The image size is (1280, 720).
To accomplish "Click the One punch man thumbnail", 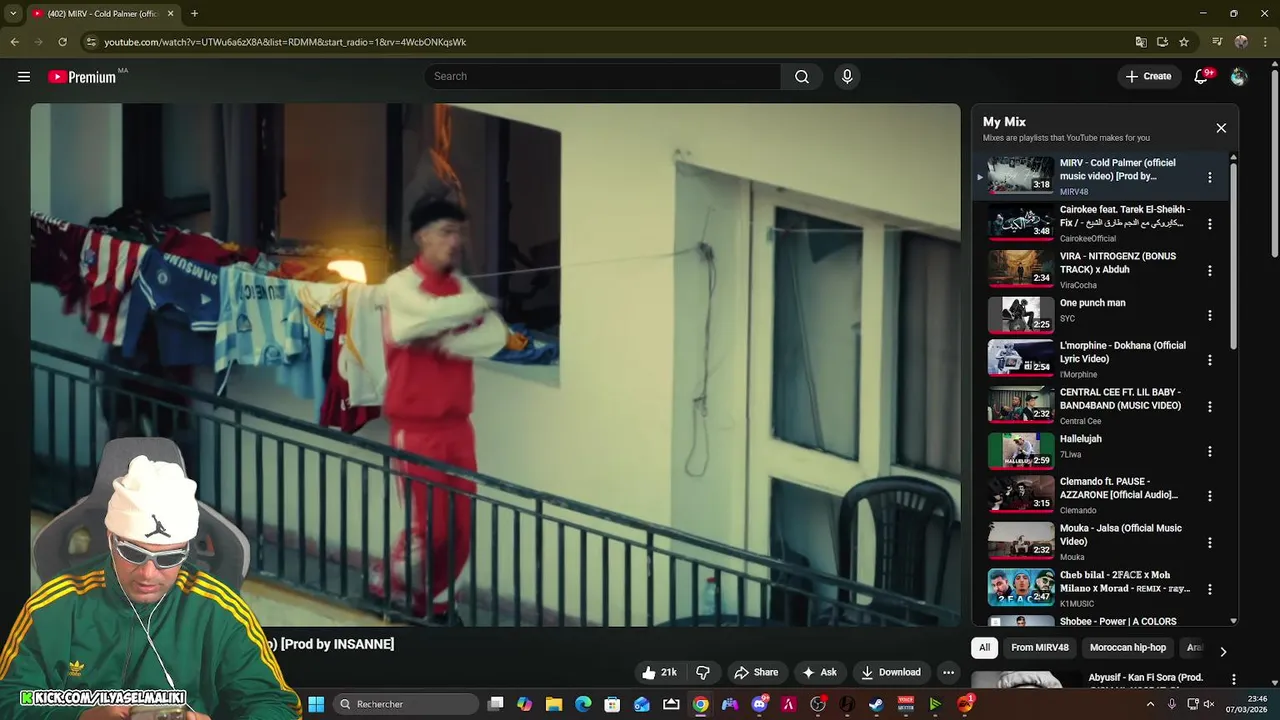I will (1021, 315).
